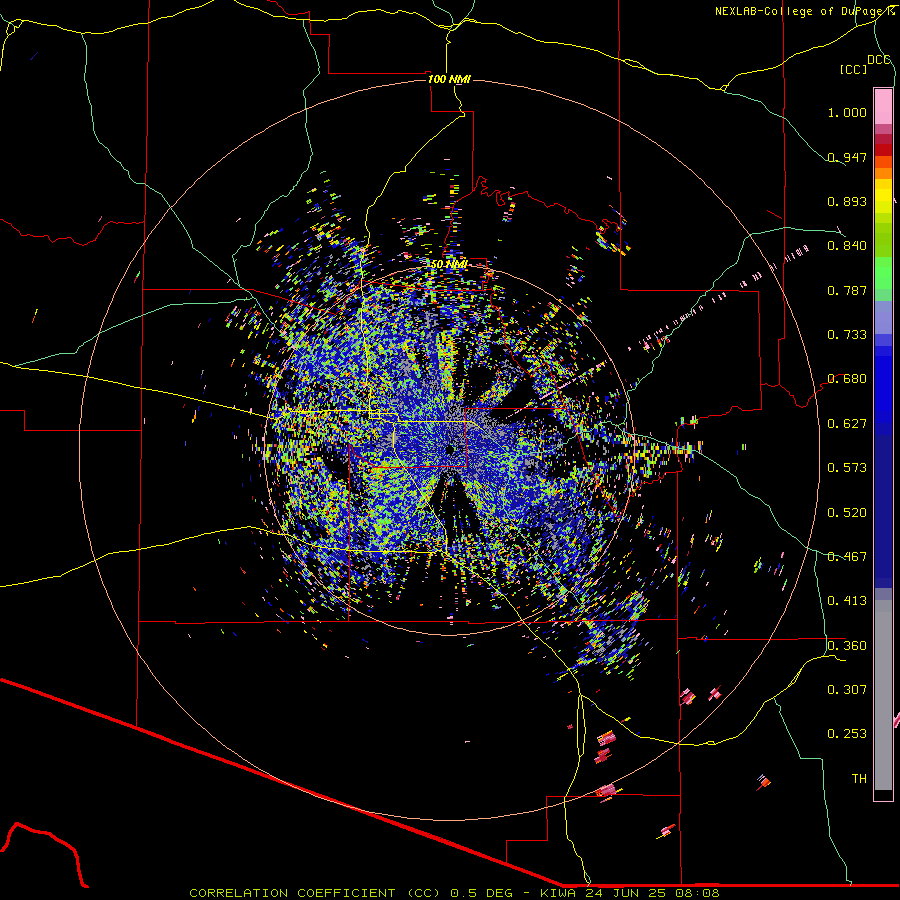Select the 0.253 scale value

click(x=847, y=734)
